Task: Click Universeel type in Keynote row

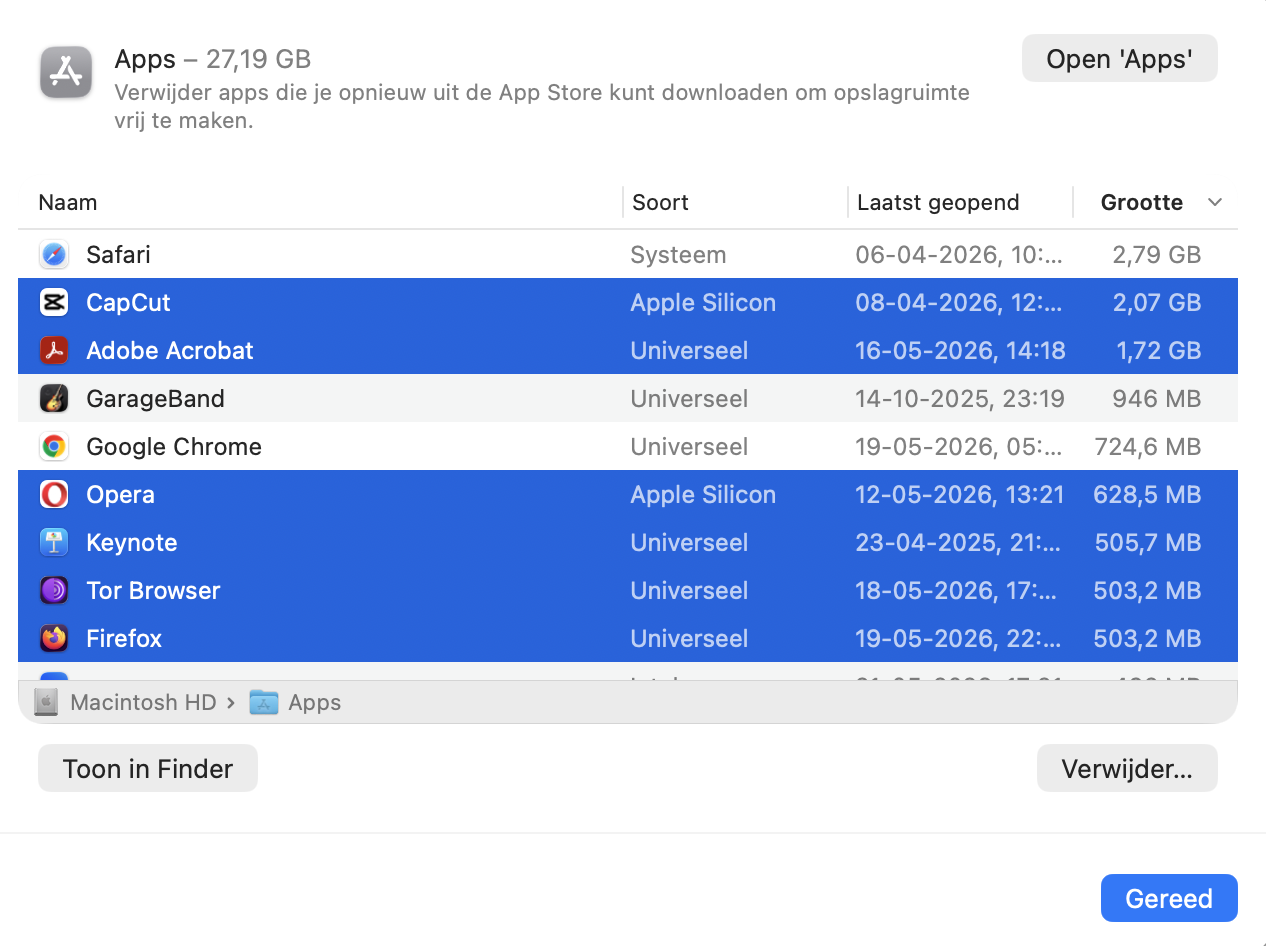Action: tap(689, 542)
